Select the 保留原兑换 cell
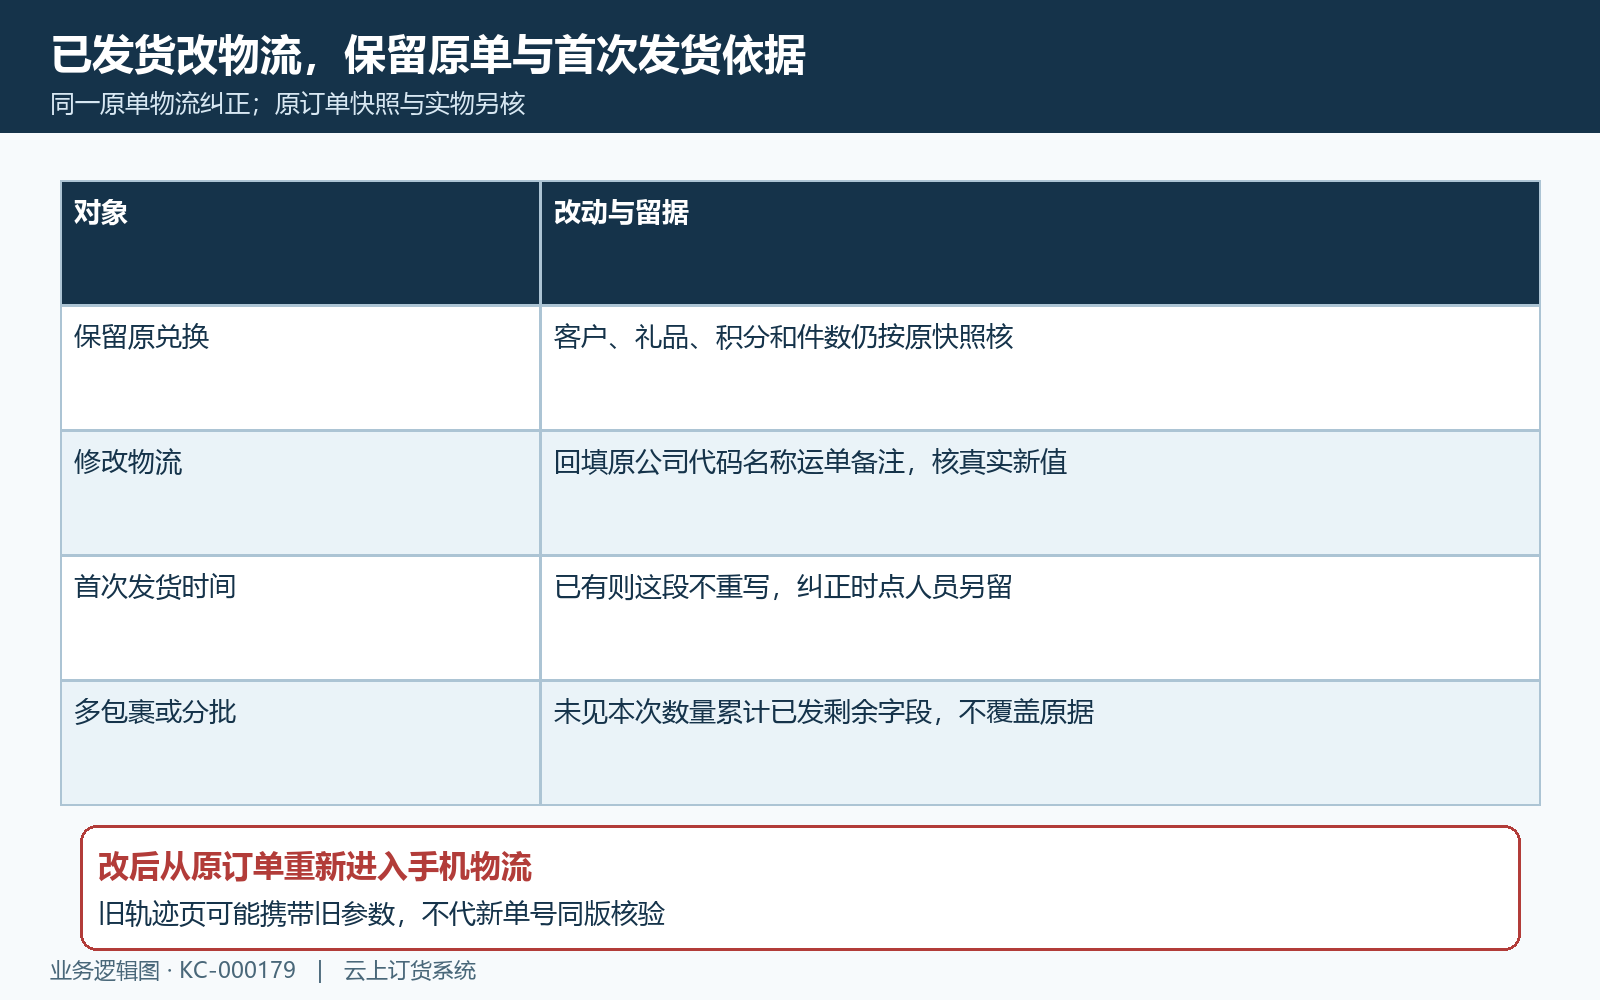1600x1000 pixels. [x=300, y=368]
